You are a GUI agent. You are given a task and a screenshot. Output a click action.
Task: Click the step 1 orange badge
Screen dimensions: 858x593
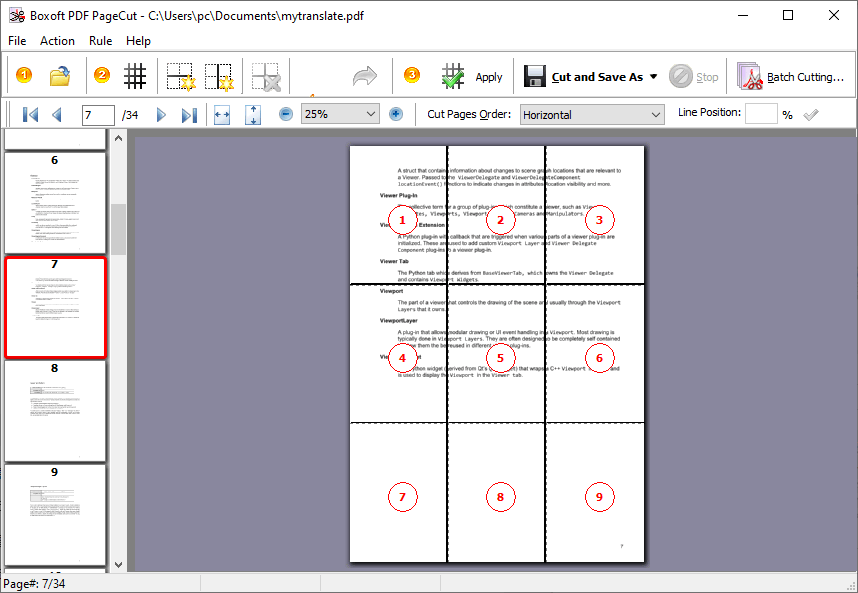coord(24,75)
